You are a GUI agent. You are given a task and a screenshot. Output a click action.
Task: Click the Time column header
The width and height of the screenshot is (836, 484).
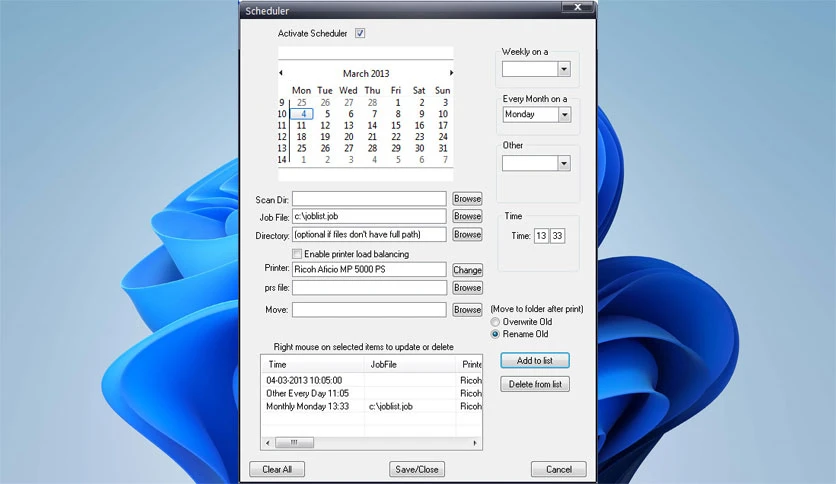point(312,365)
